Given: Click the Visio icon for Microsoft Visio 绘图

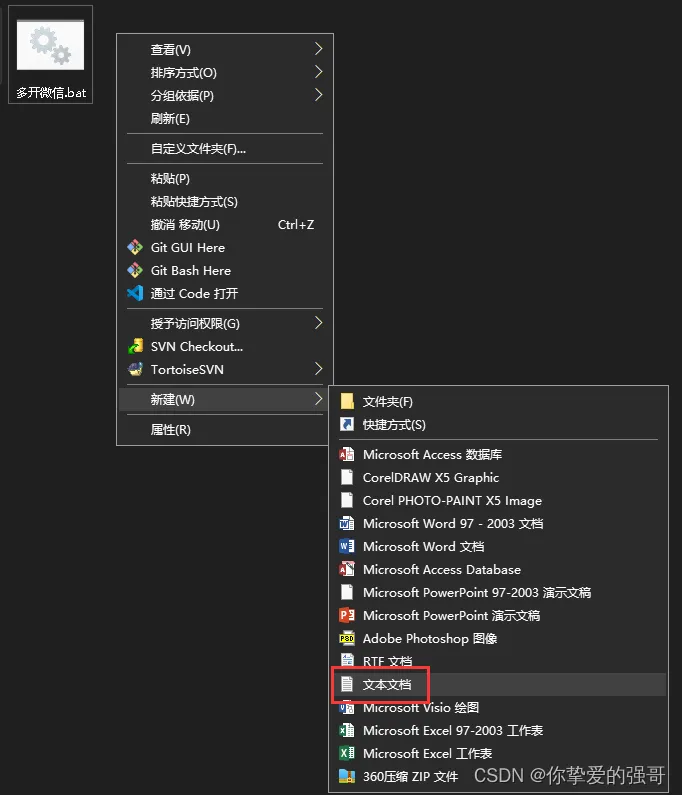Looking at the screenshot, I should click(347, 707).
